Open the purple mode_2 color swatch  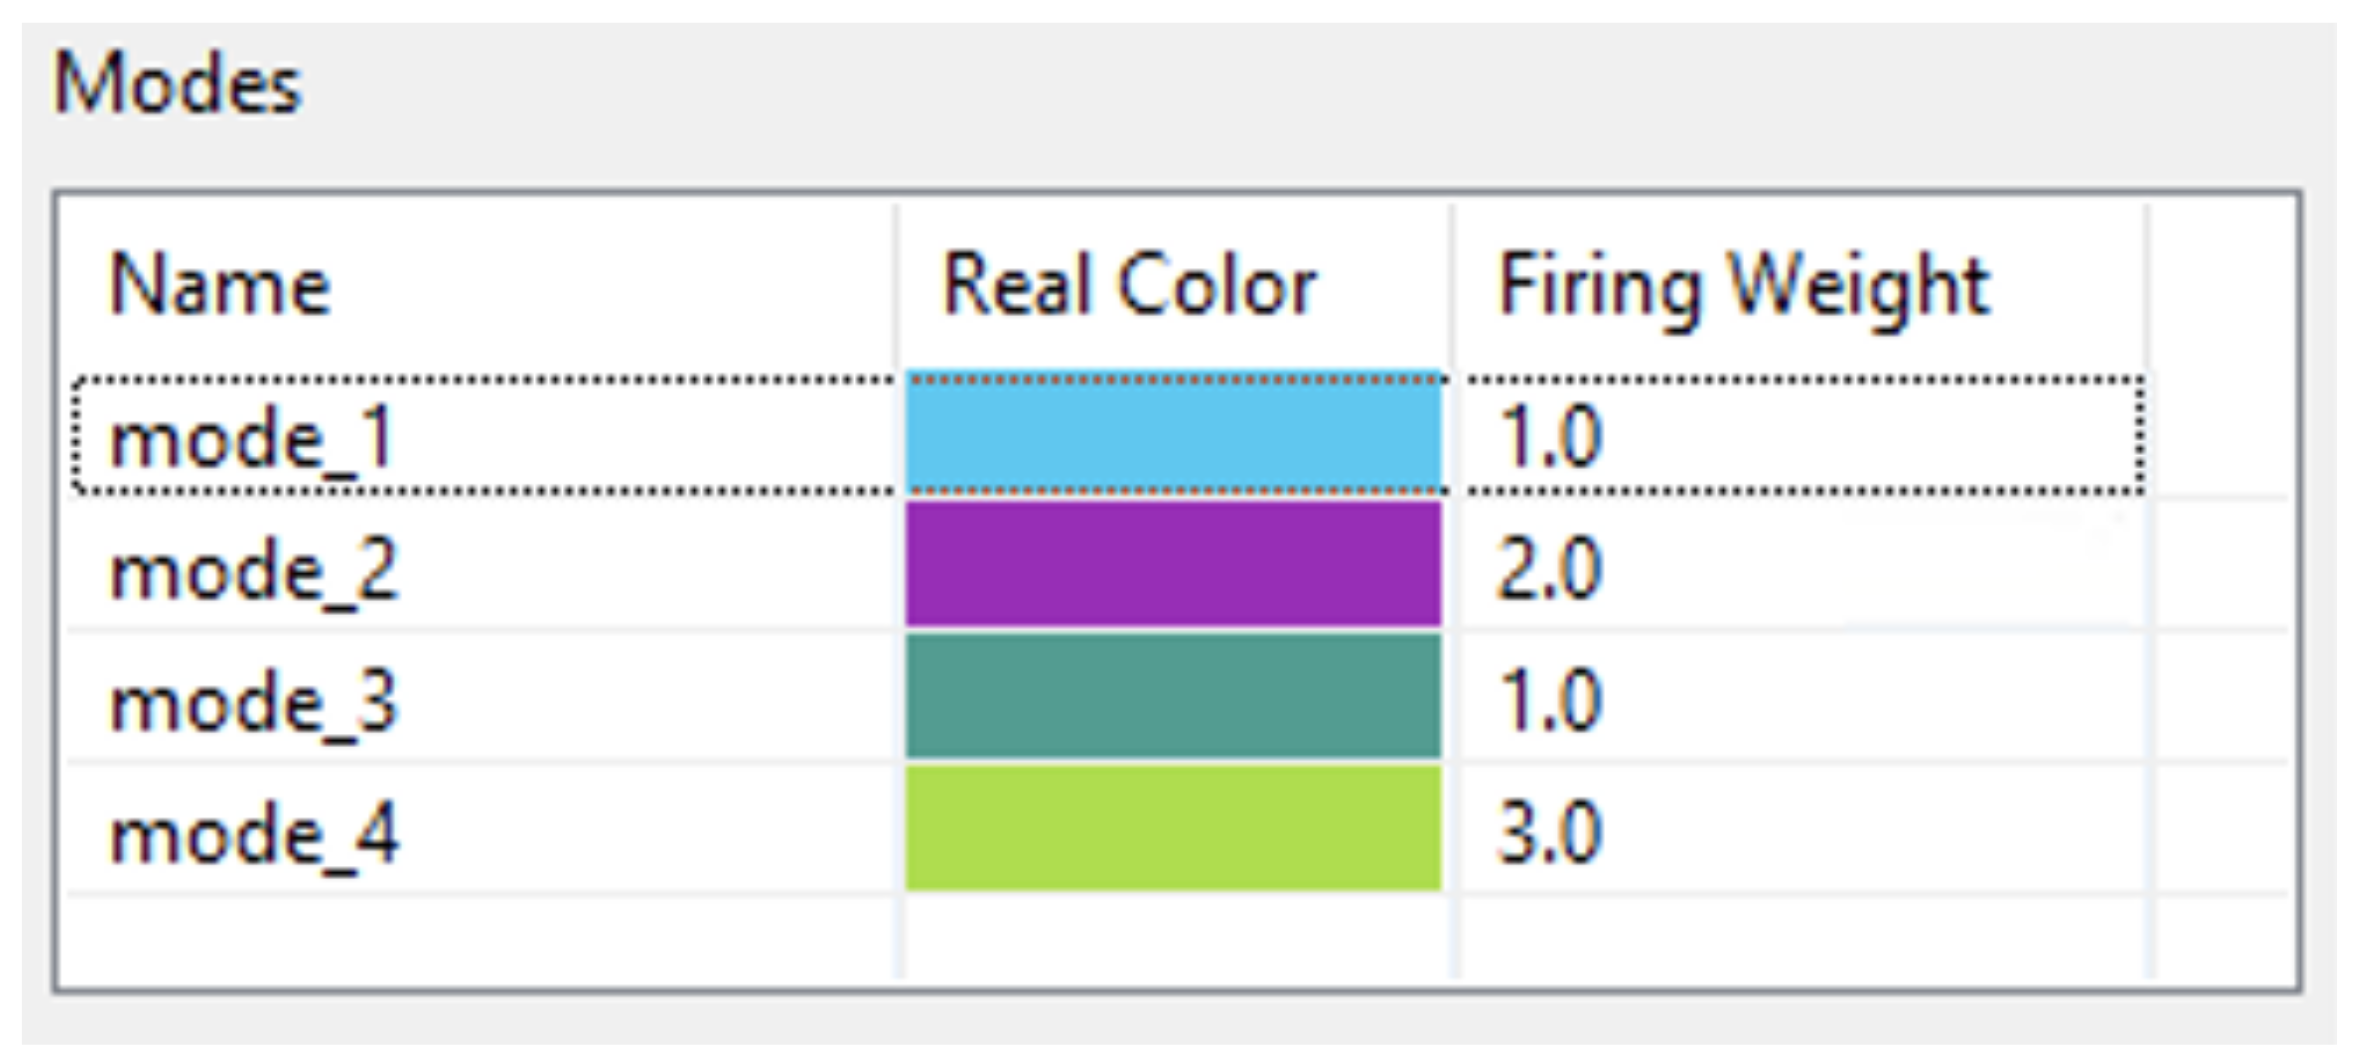click(x=1173, y=565)
